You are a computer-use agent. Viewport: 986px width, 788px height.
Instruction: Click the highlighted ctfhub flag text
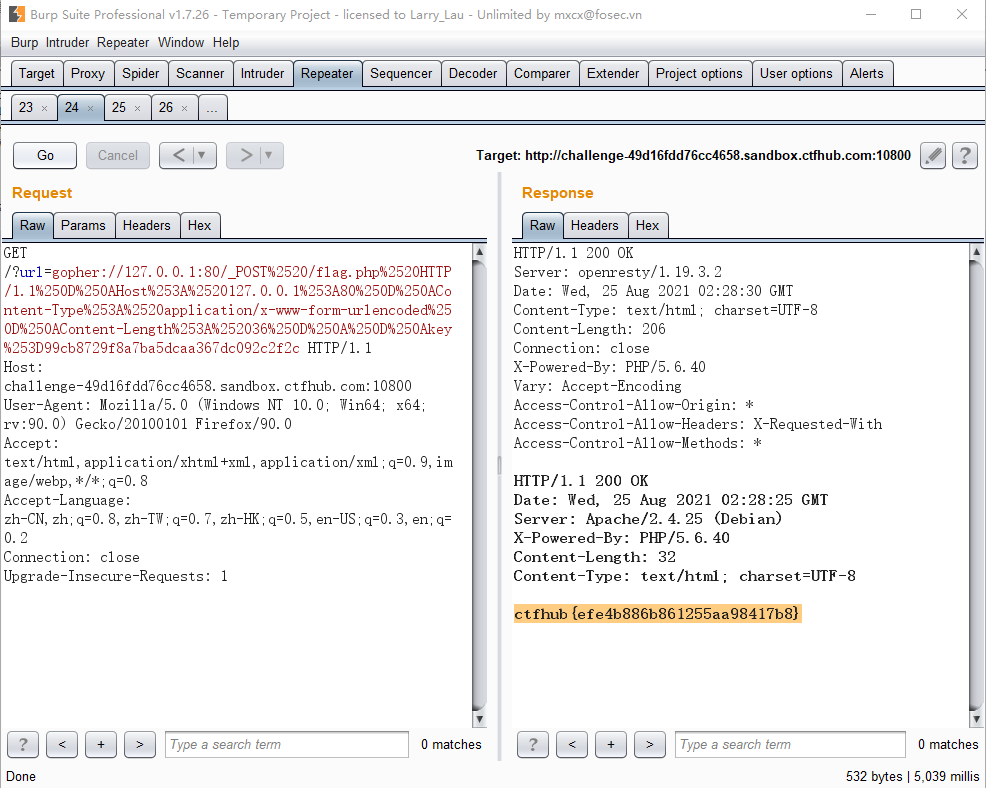click(658, 614)
